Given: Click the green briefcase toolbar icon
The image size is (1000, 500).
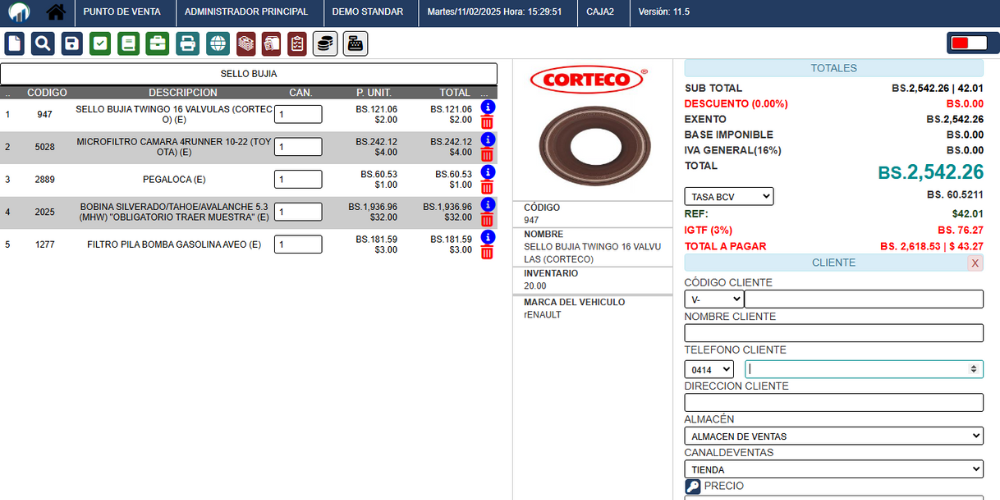Looking at the screenshot, I should tap(157, 44).
